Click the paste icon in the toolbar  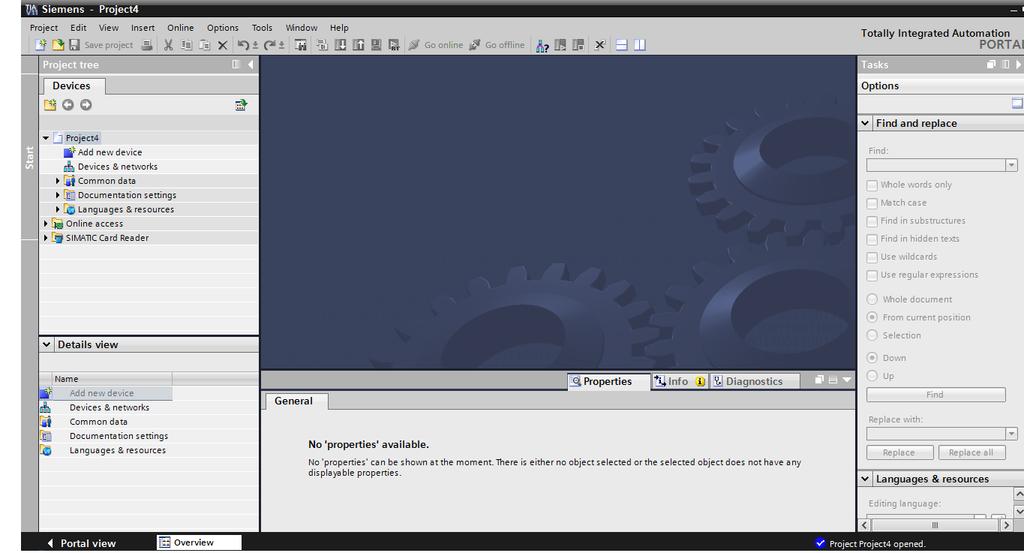pos(204,45)
